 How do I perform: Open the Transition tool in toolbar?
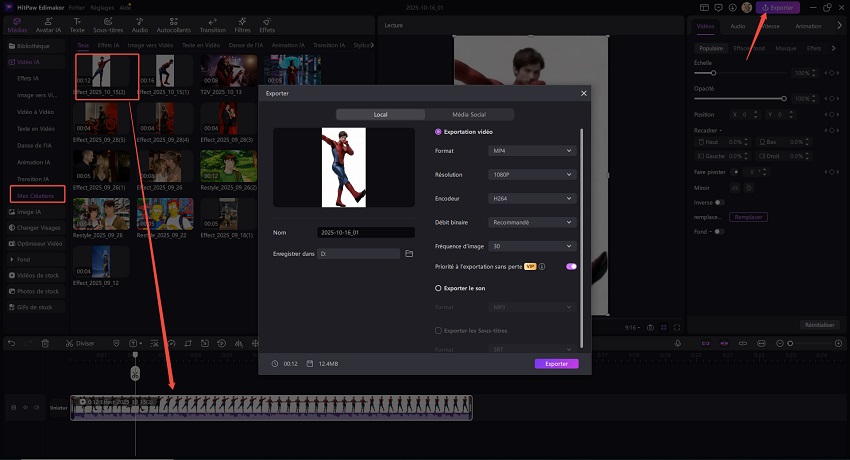(x=212, y=26)
